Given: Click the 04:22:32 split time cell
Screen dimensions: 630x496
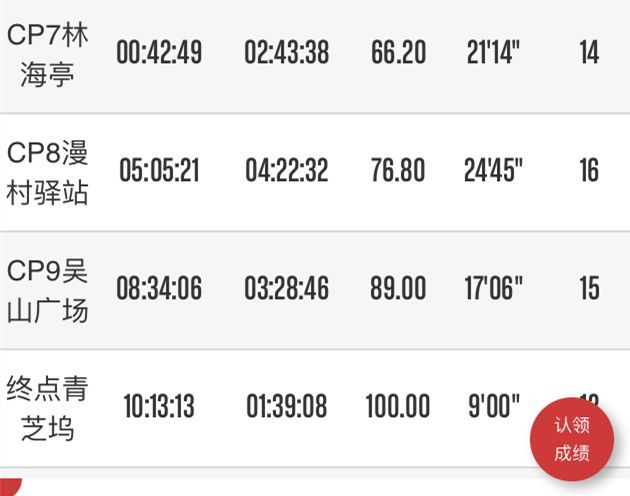Looking at the screenshot, I should [x=286, y=171].
